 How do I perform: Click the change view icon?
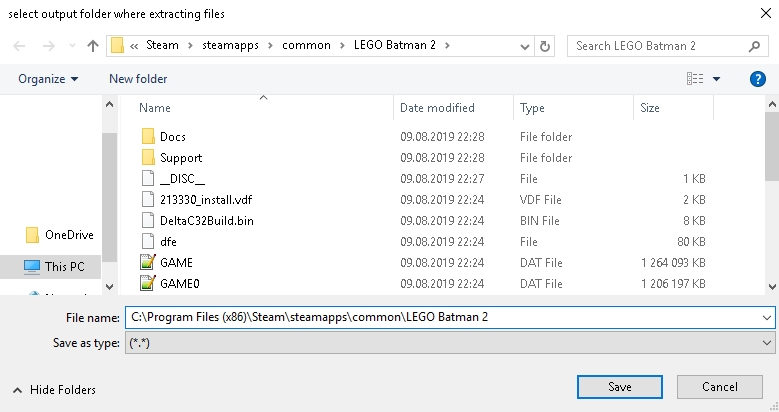695,79
